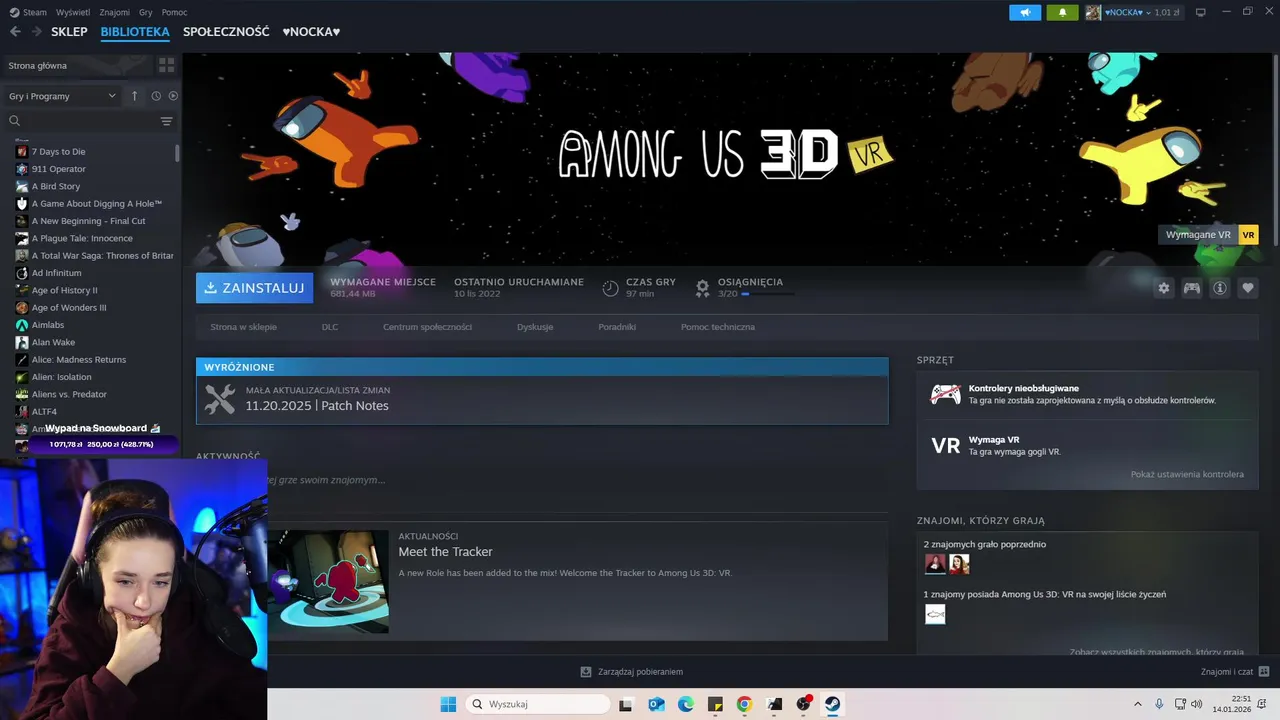Toggle show ready-to-play games icon
Viewport: 1280px width, 720px height.
tap(173, 96)
